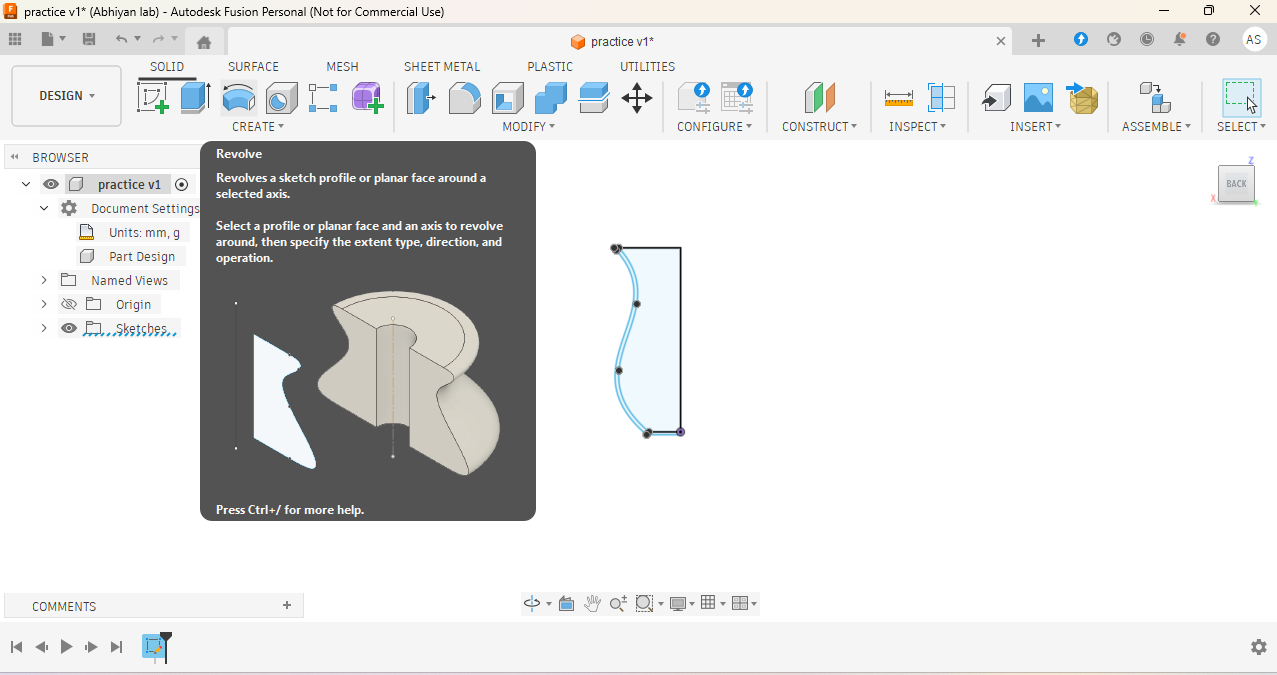
Task: Collapse the Document Settings node
Action: tap(44, 208)
